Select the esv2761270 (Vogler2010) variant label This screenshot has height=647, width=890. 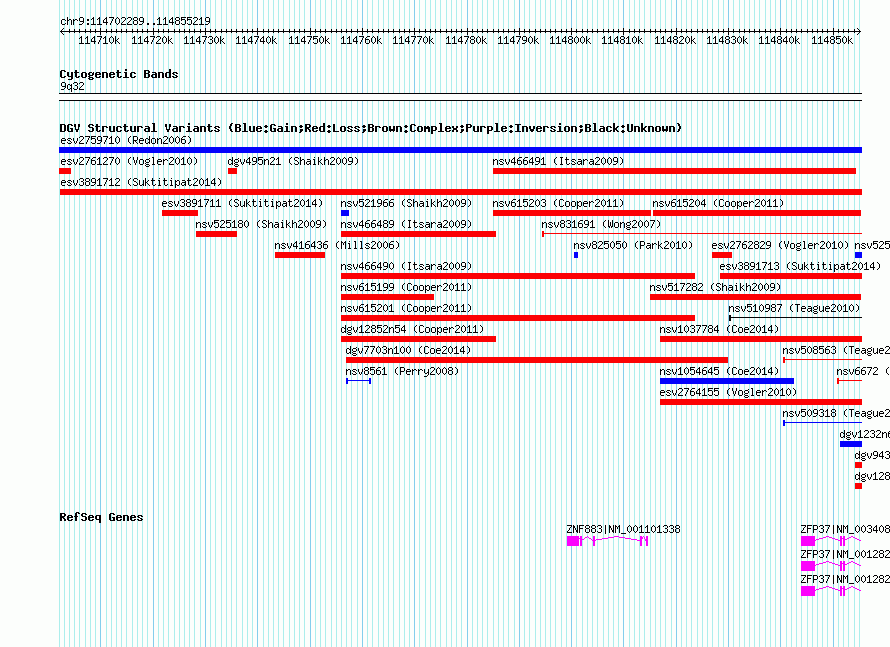[129, 161]
